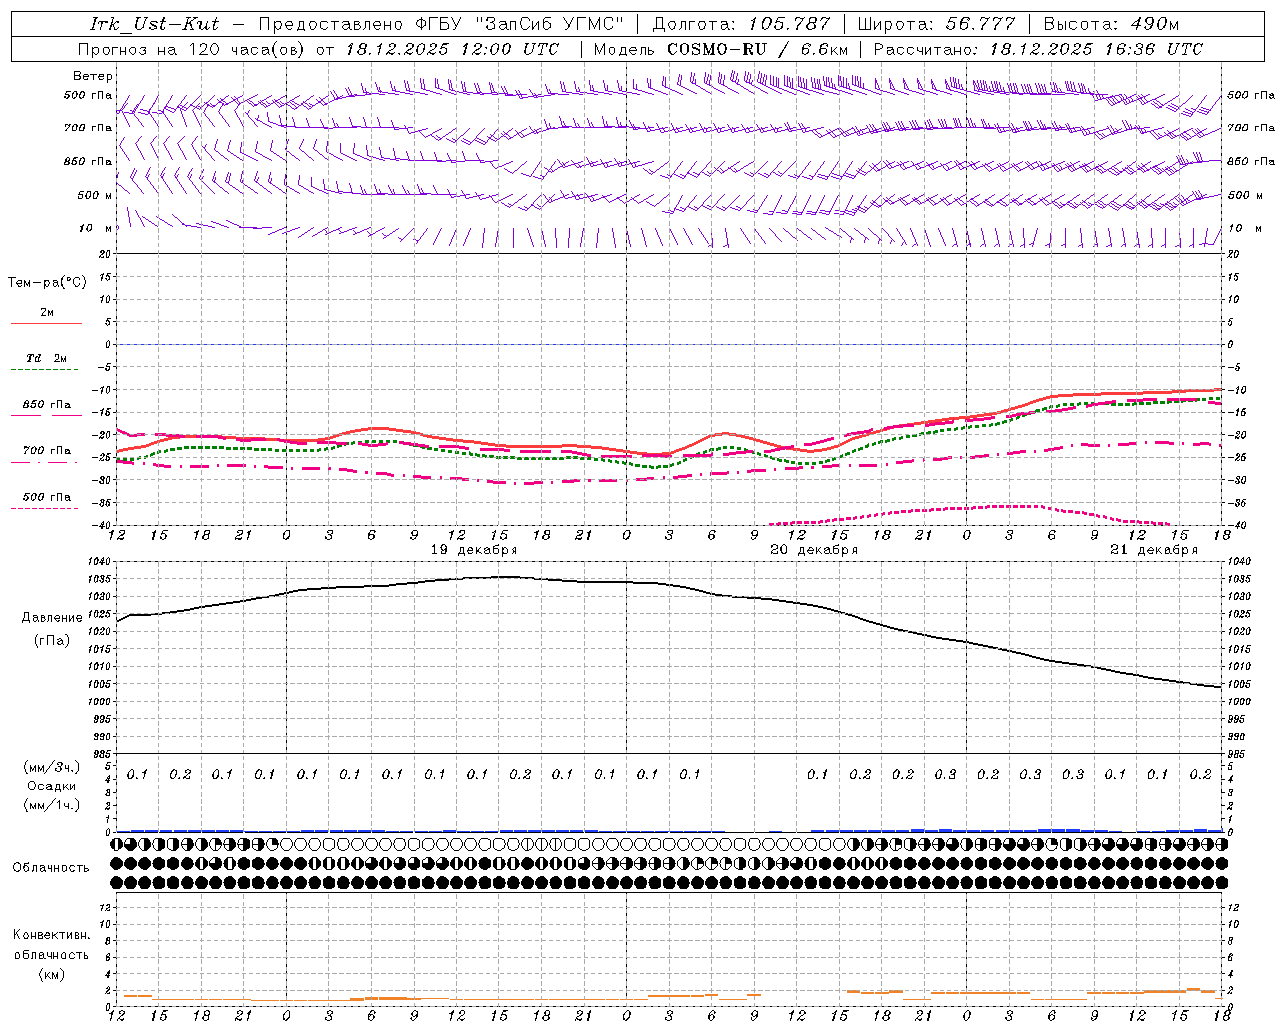Click the dash-dot pink line sample under the 700 гПа legend
Viewport: 1280px width, 1024px height.
click(46, 462)
